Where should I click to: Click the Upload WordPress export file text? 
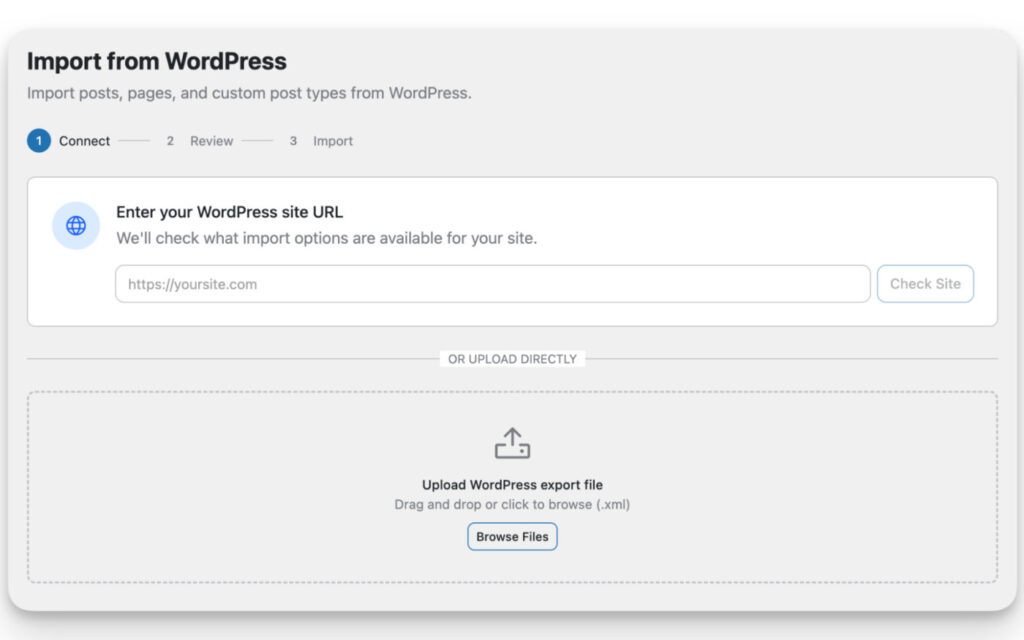tap(512, 483)
